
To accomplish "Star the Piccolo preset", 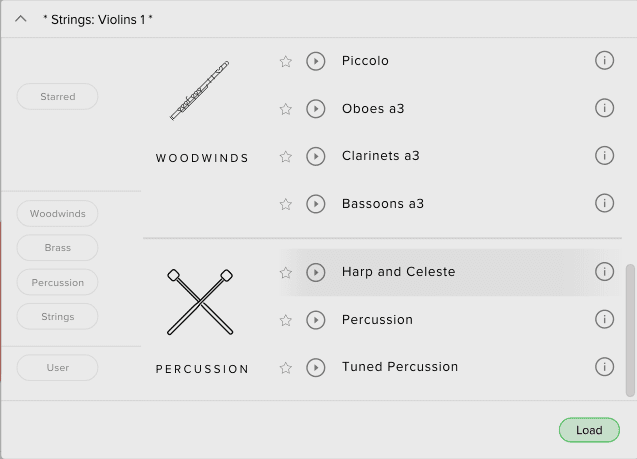I will (286, 61).
